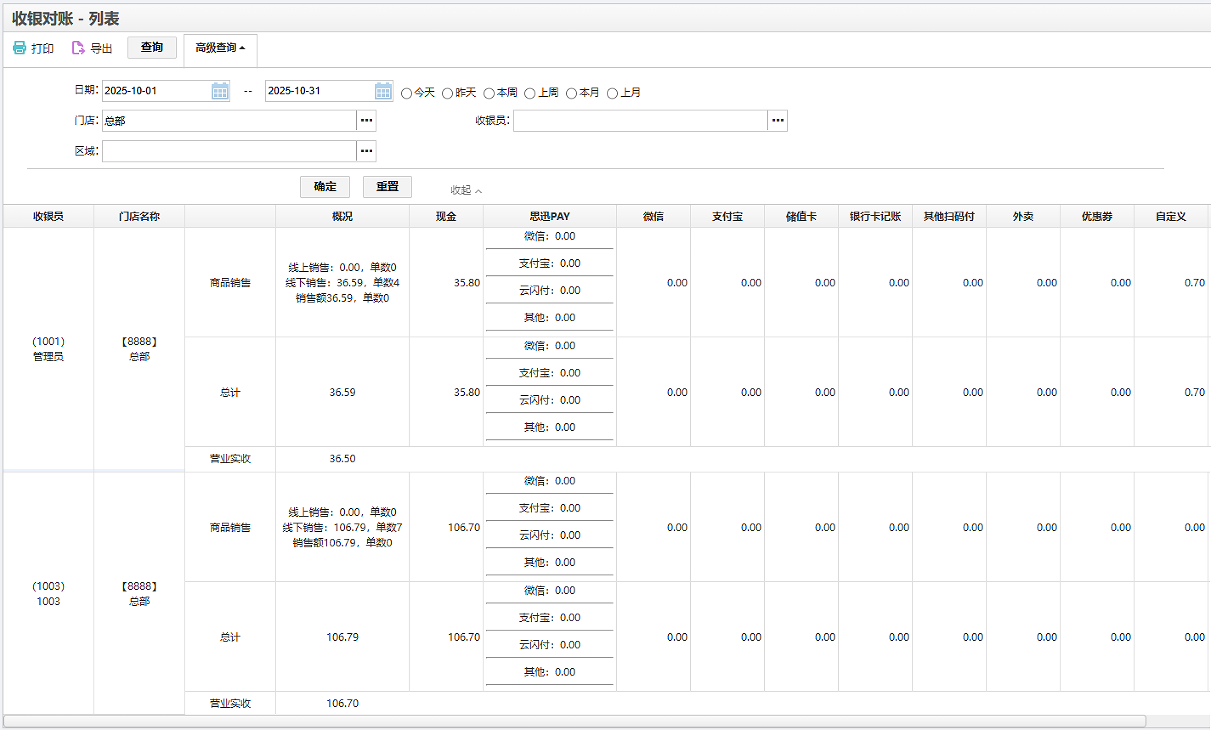Viewport: 1211px width, 730px height.
Task: Collapse the filter panel via 收起
Action: 466,190
